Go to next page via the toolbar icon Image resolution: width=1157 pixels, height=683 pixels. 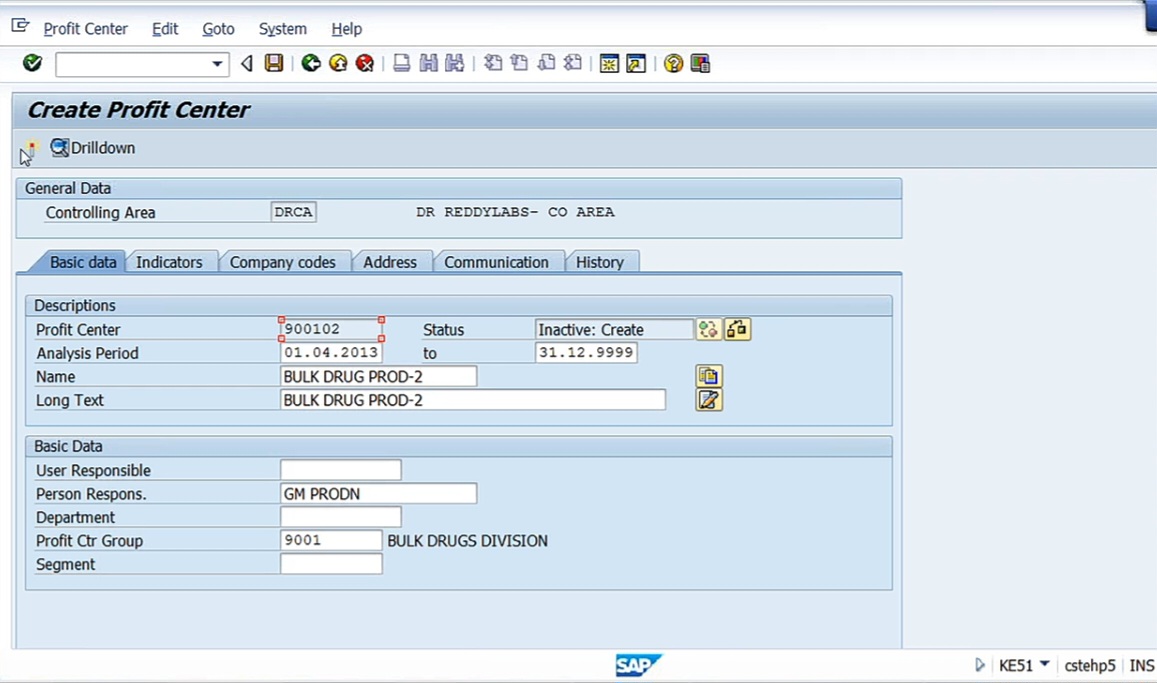pyautogui.click(x=547, y=63)
